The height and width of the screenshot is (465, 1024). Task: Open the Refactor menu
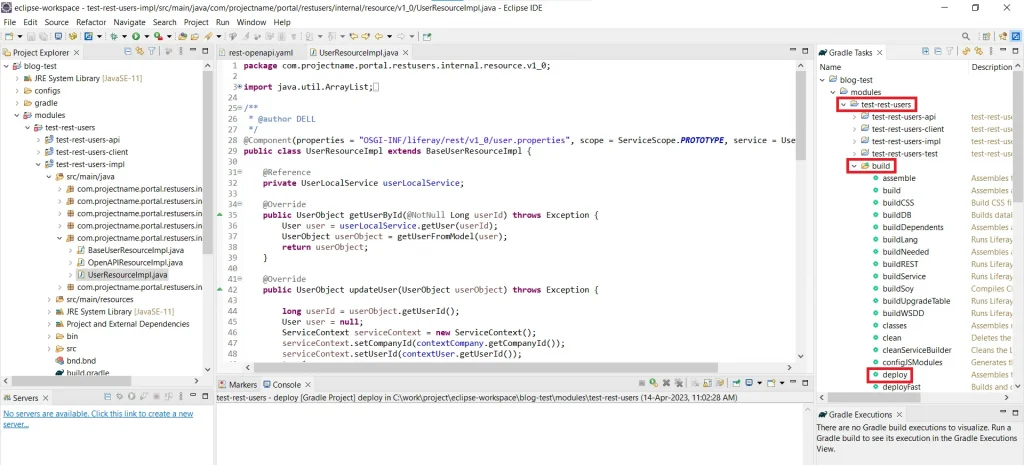91,22
